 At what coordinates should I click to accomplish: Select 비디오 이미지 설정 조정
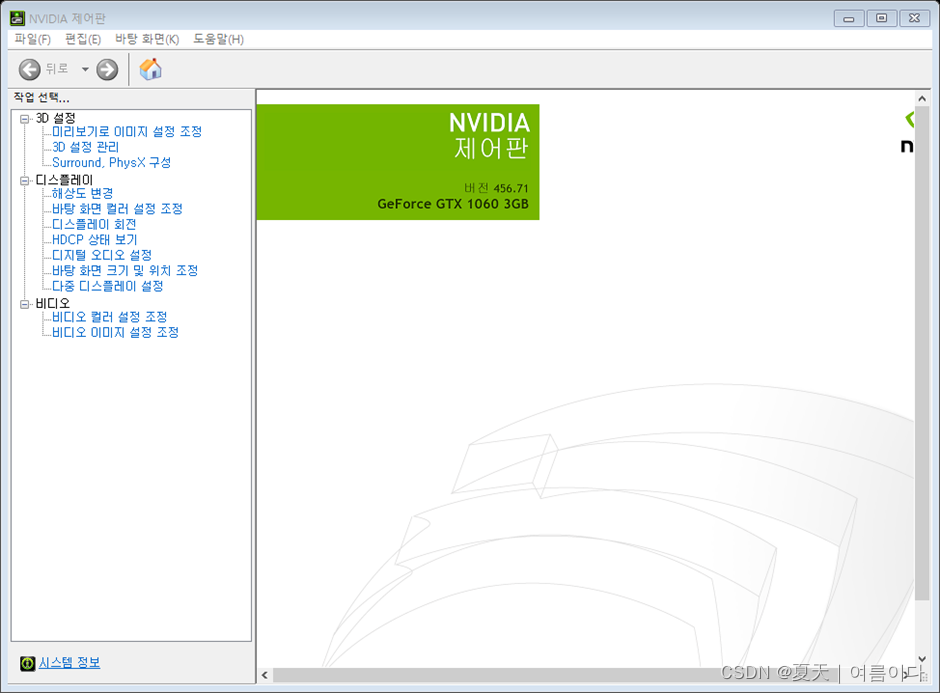pyautogui.click(x=116, y=332)
